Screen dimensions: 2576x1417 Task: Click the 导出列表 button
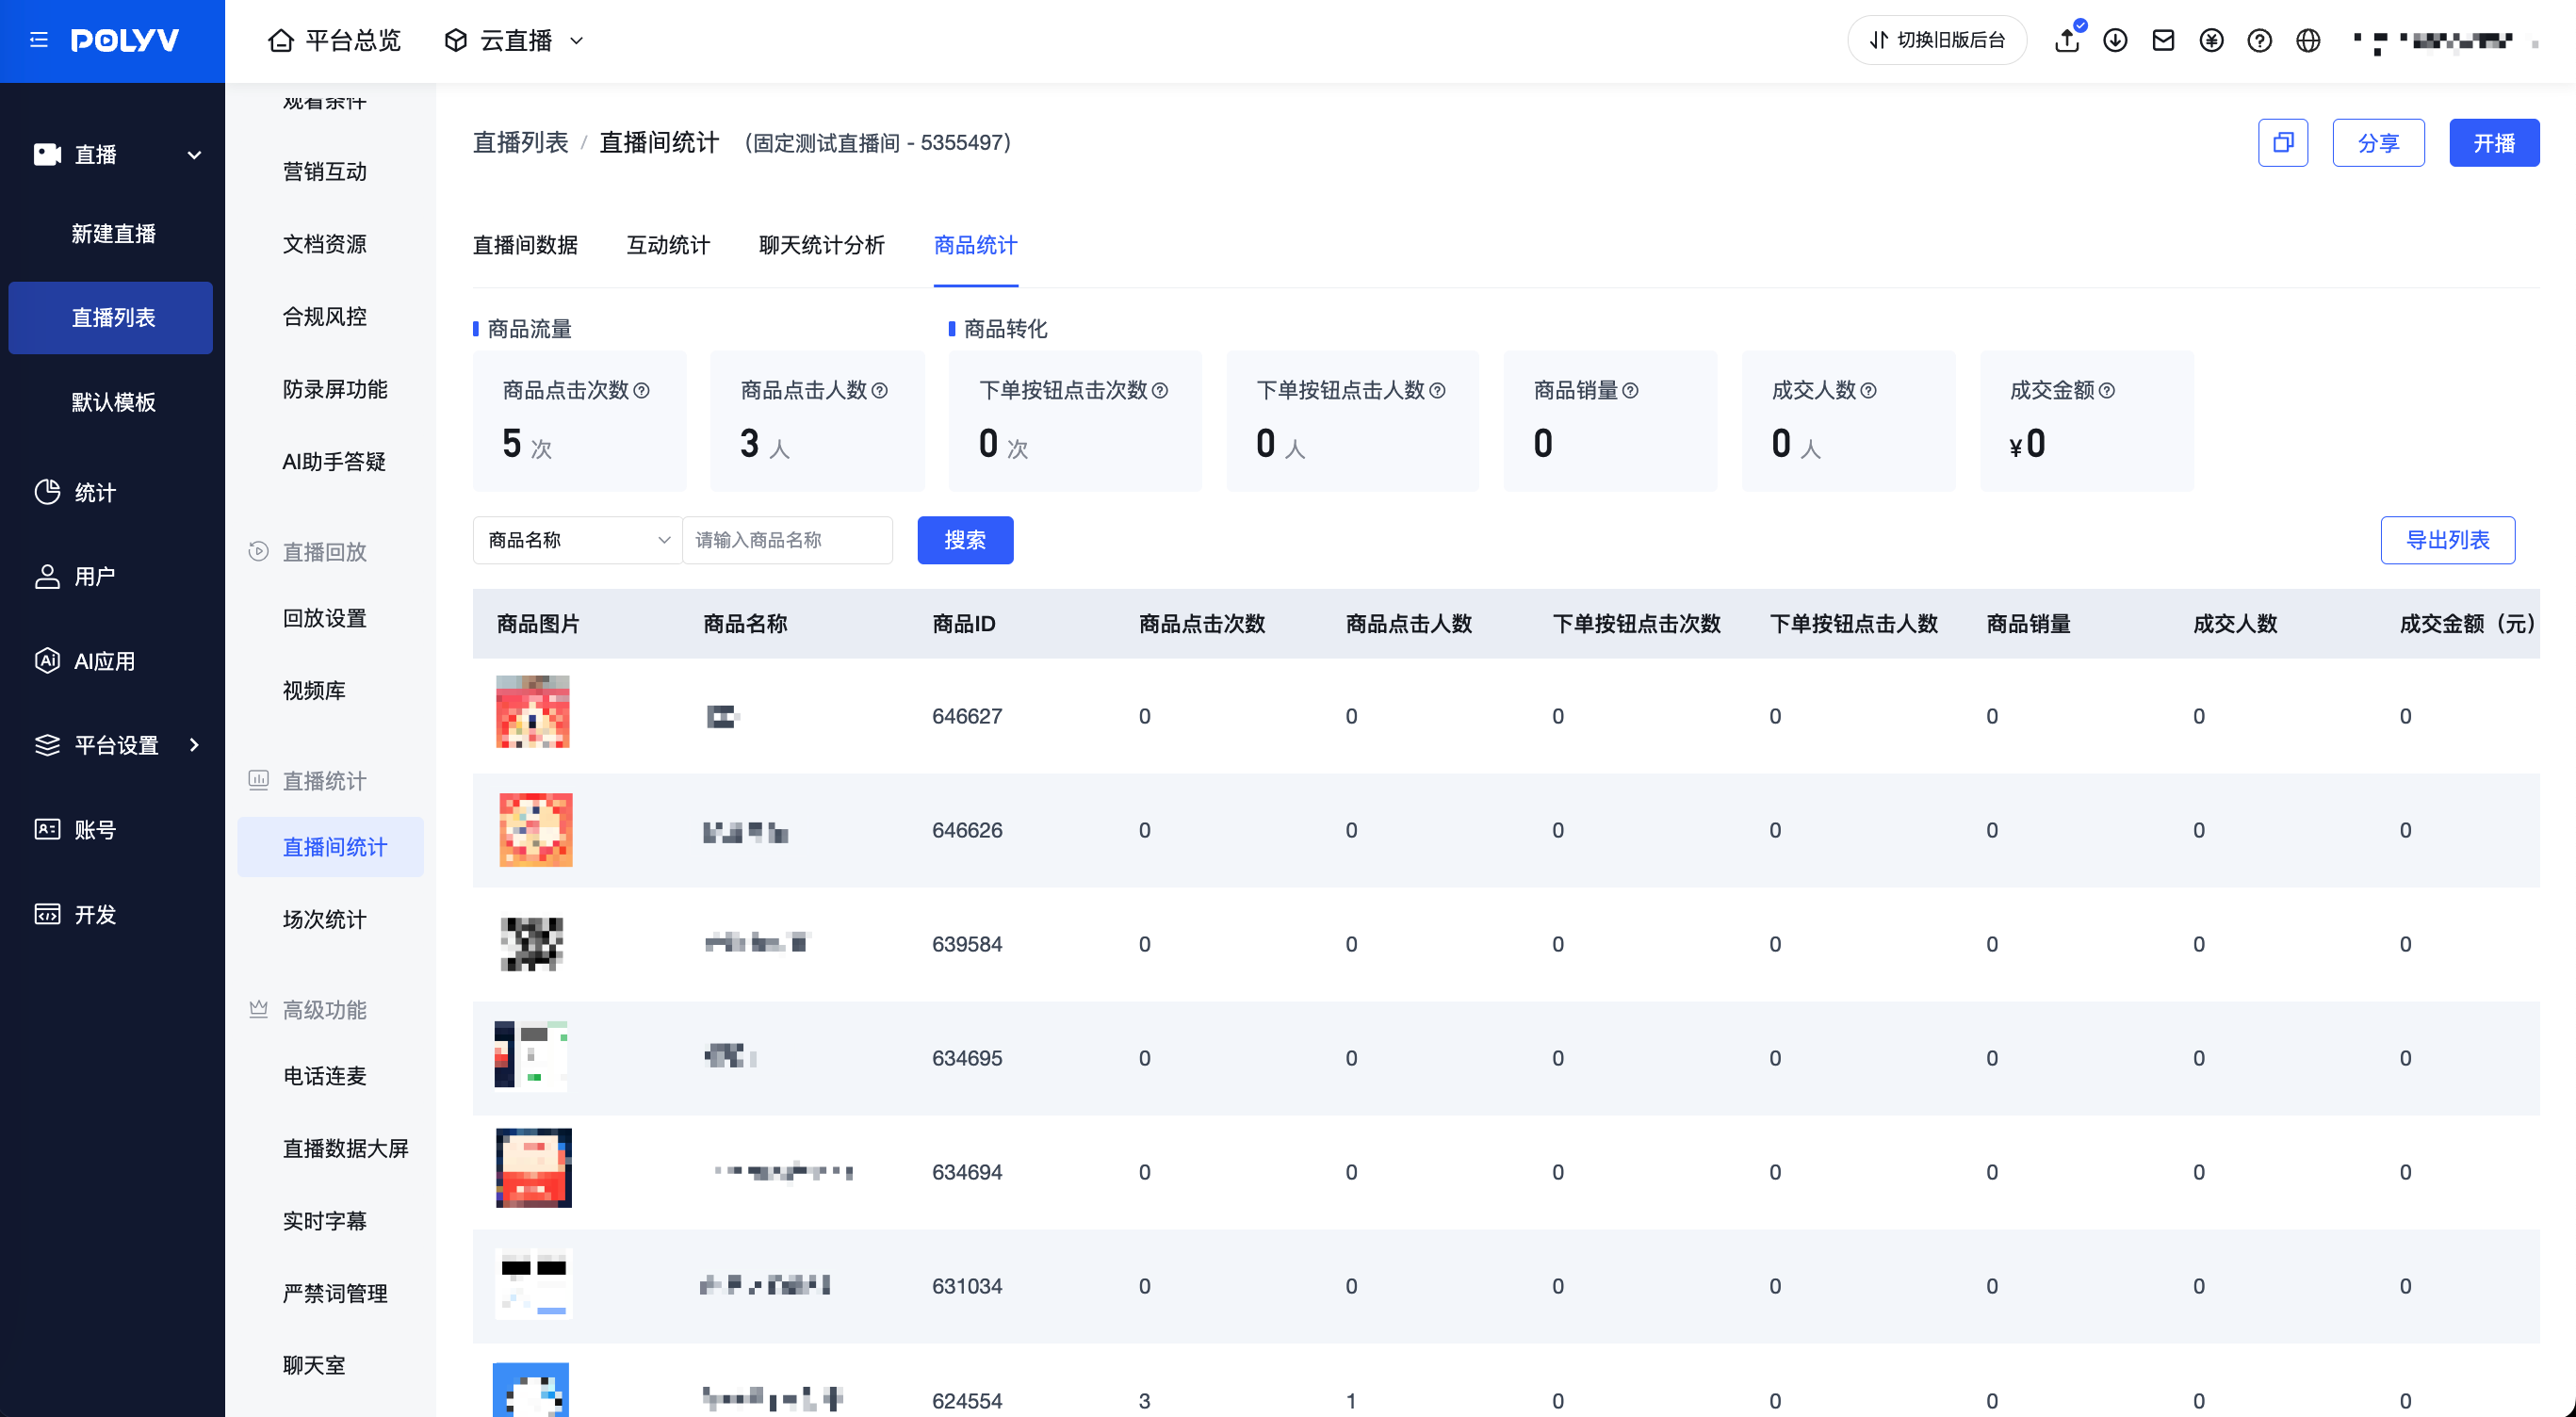2447,540
